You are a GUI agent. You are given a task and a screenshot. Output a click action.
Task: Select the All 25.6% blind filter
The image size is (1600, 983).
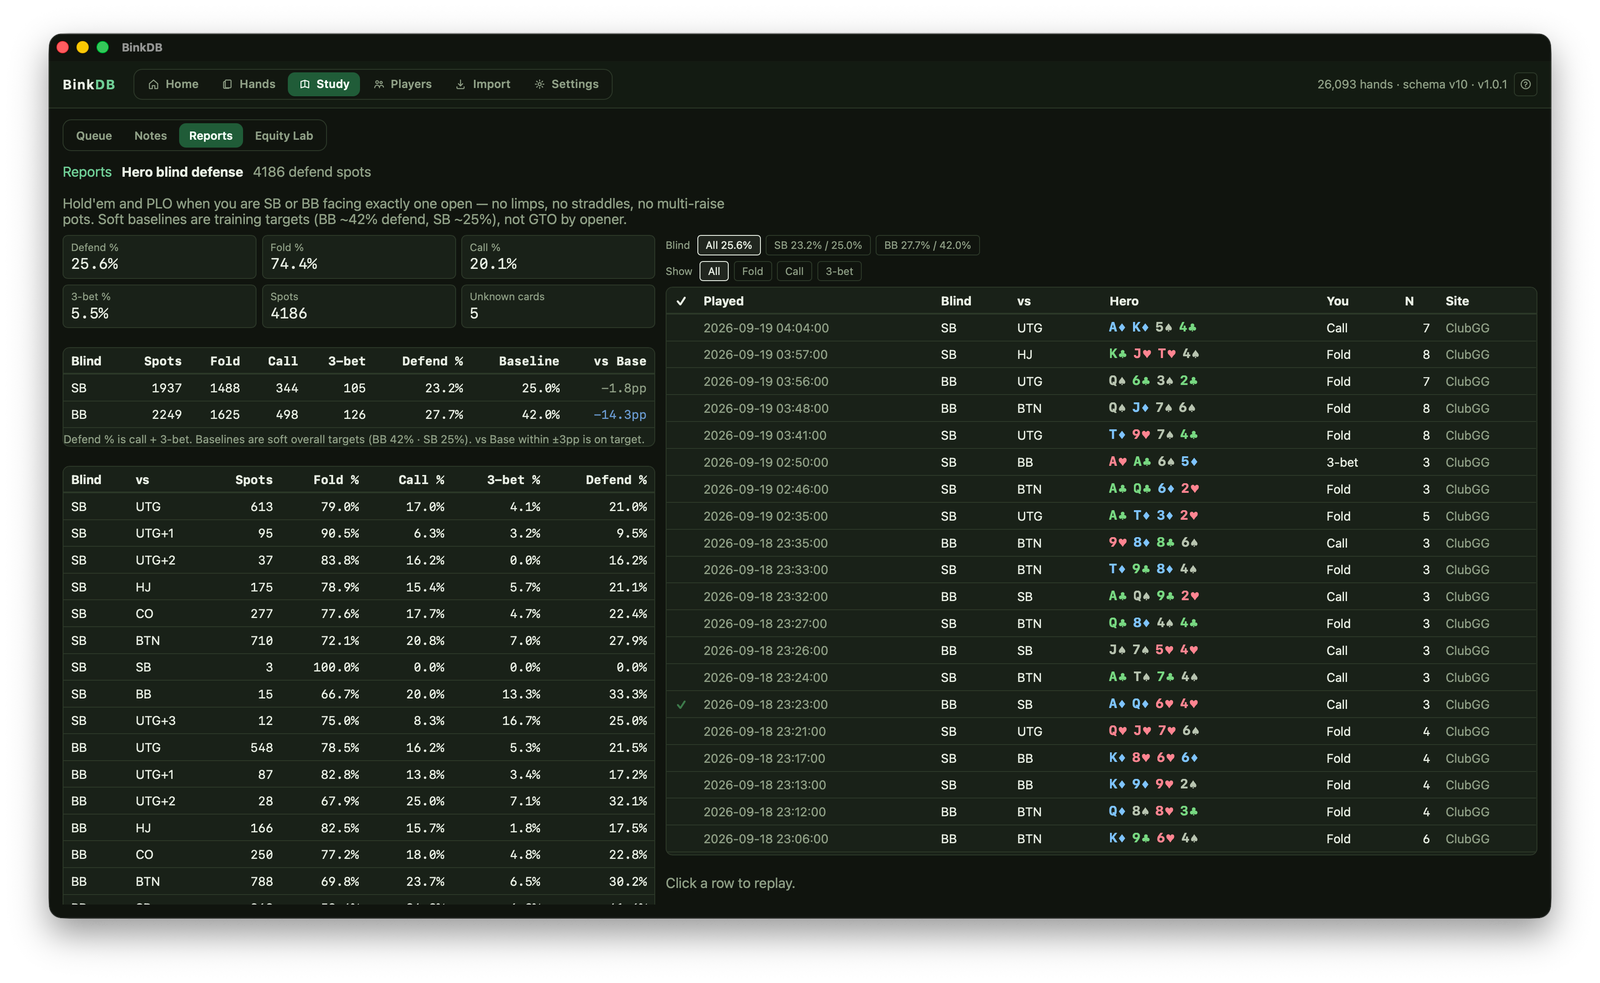click(x=729, y=245)
